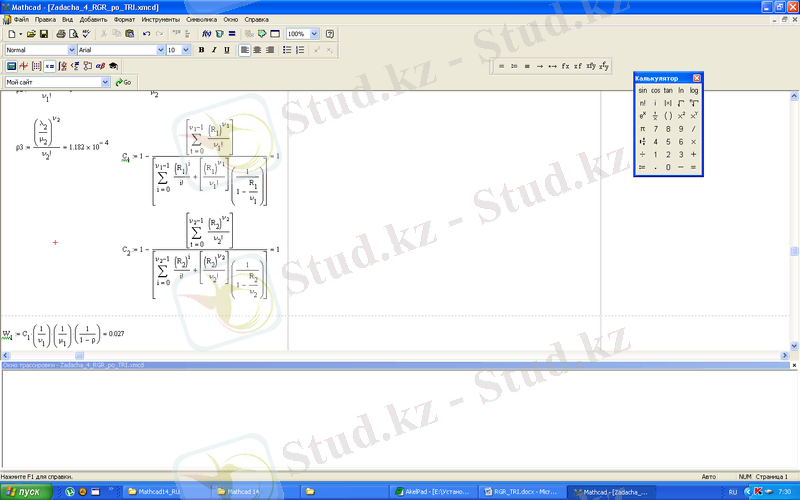Close the trace window panel
The image size is (800, 500).
pyautogui.click(x=794, y=365)
